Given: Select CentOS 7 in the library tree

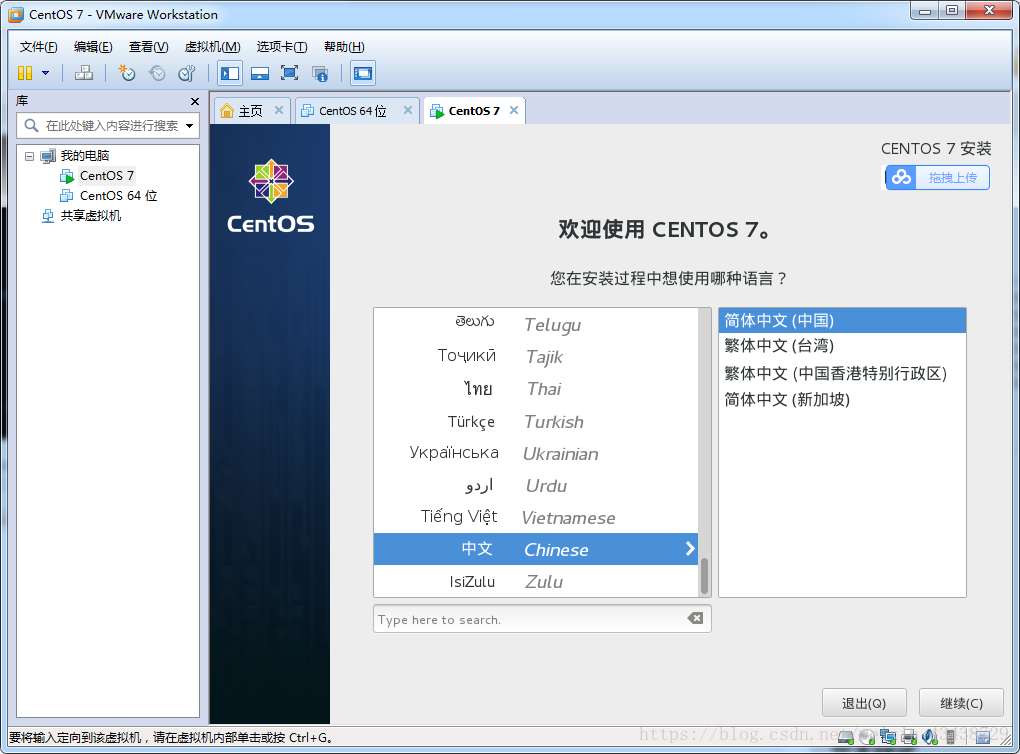Looking at the screenshot, I should (x=107, y=176).
